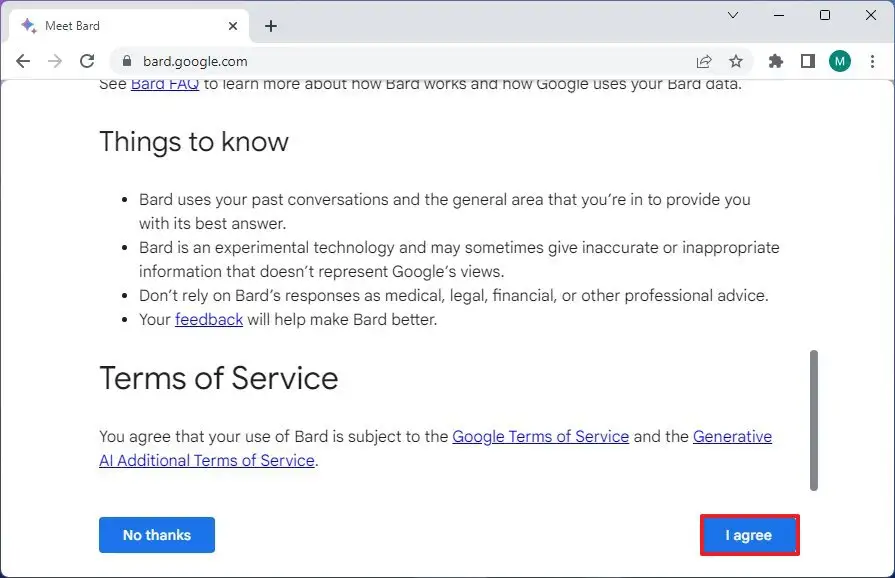This screenshot has width=895, height=578.
Task: Click the back navigation arrow
Action: pyautogui.click(x=22, y=61)
